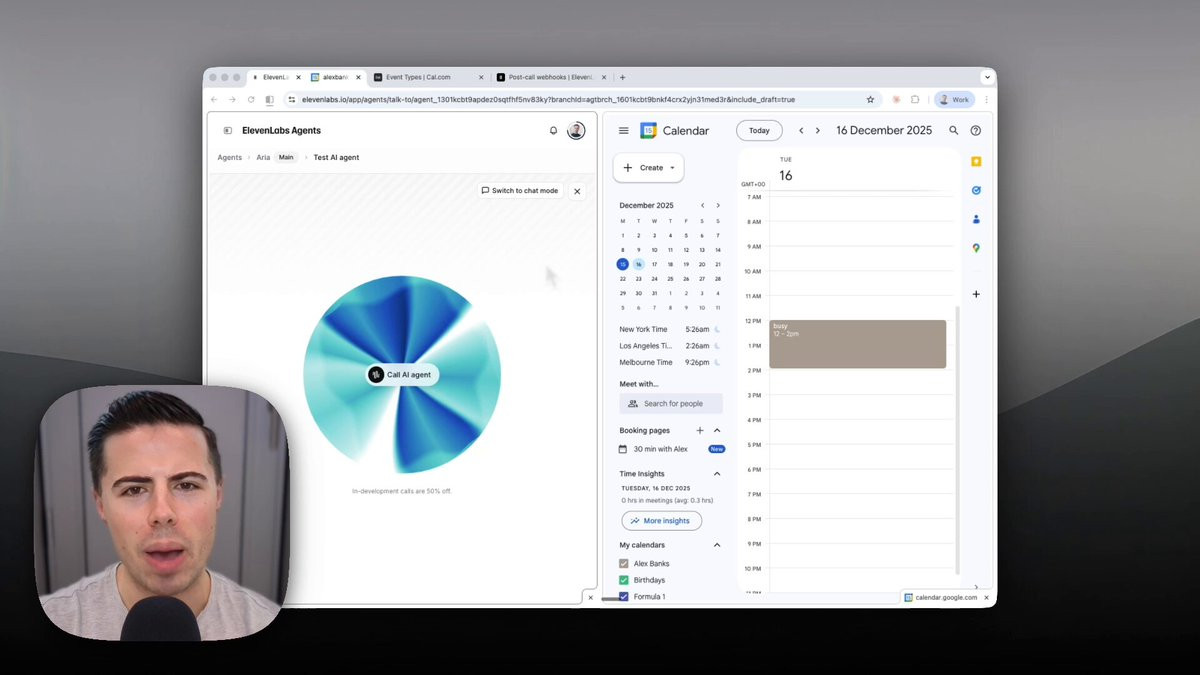Click the Search for people field
Image resolution: width=1200 pixels, height=675 pixels.
point(671,403)
